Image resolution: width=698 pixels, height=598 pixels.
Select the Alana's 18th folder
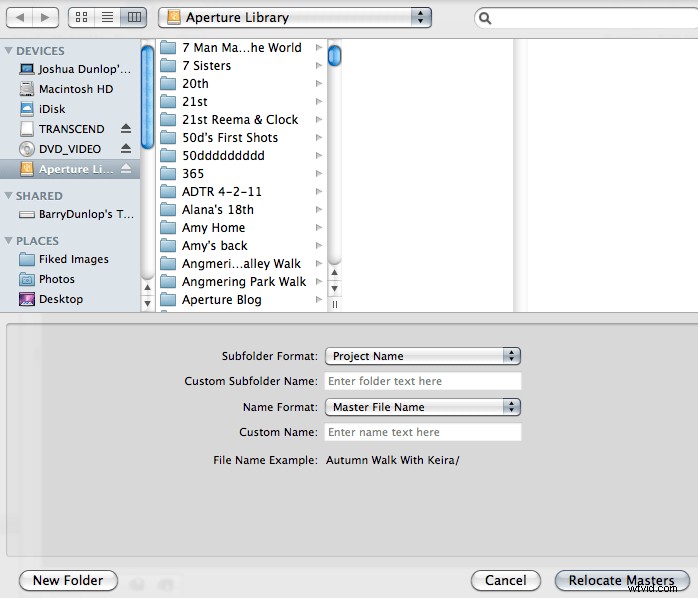coord(241,210)
